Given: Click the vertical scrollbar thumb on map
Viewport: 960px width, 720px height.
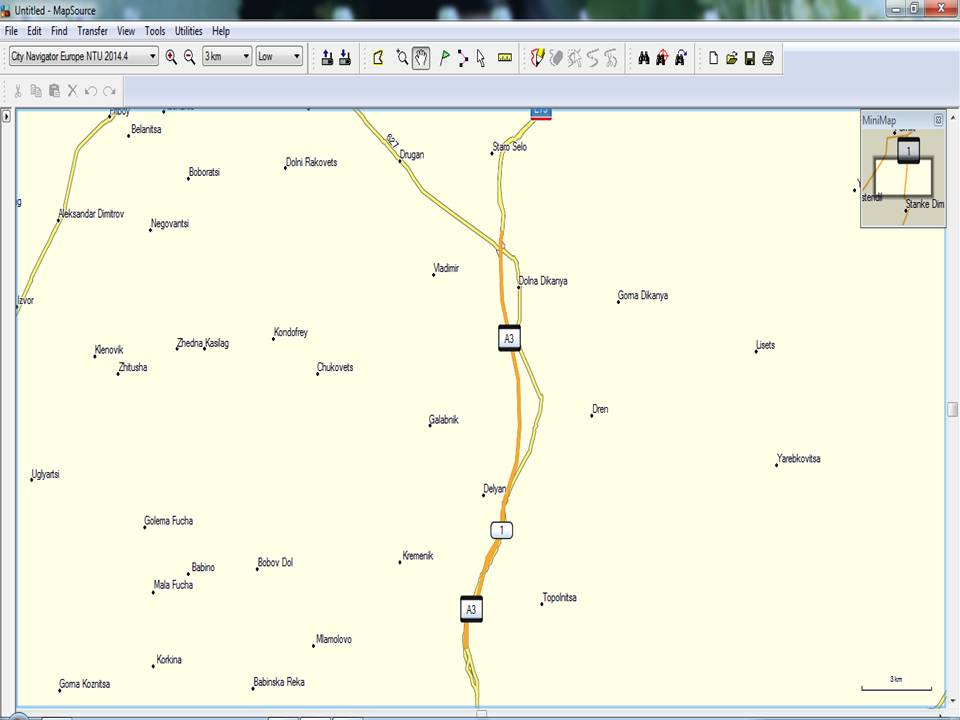Looking at the screenshot, I should point(953,409).
